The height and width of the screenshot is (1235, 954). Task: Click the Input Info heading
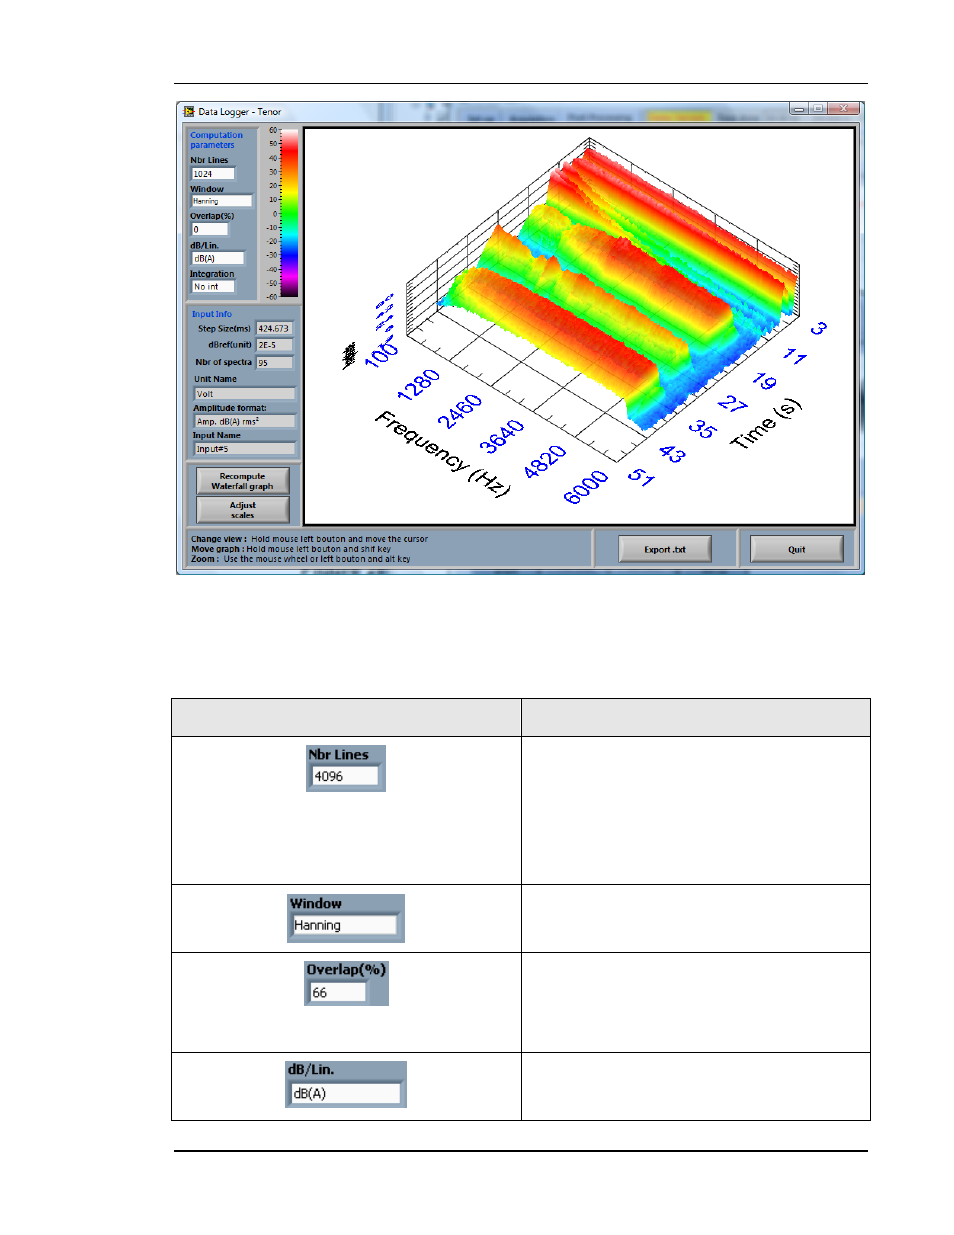(211, 314)
